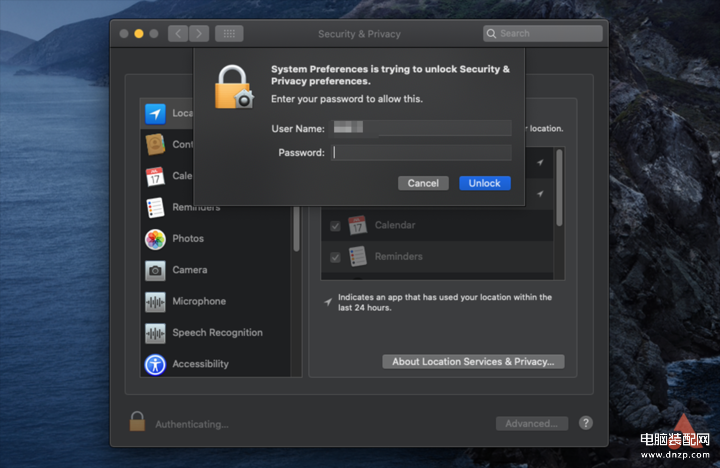The height and width of the screenshot is (468, 720).
Task: Click the padlock icon next to Authenticating
Action: point(137,421)
